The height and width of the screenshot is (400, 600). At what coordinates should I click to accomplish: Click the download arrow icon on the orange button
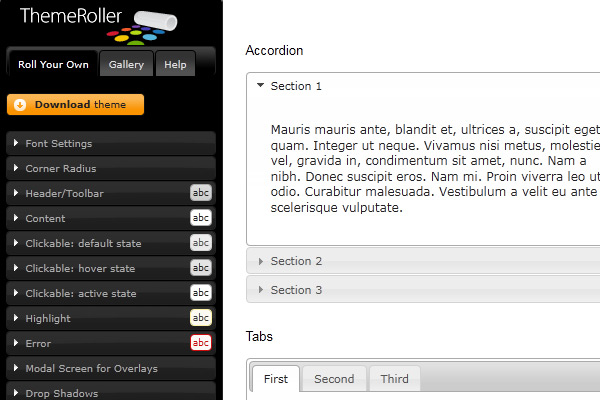20,104
